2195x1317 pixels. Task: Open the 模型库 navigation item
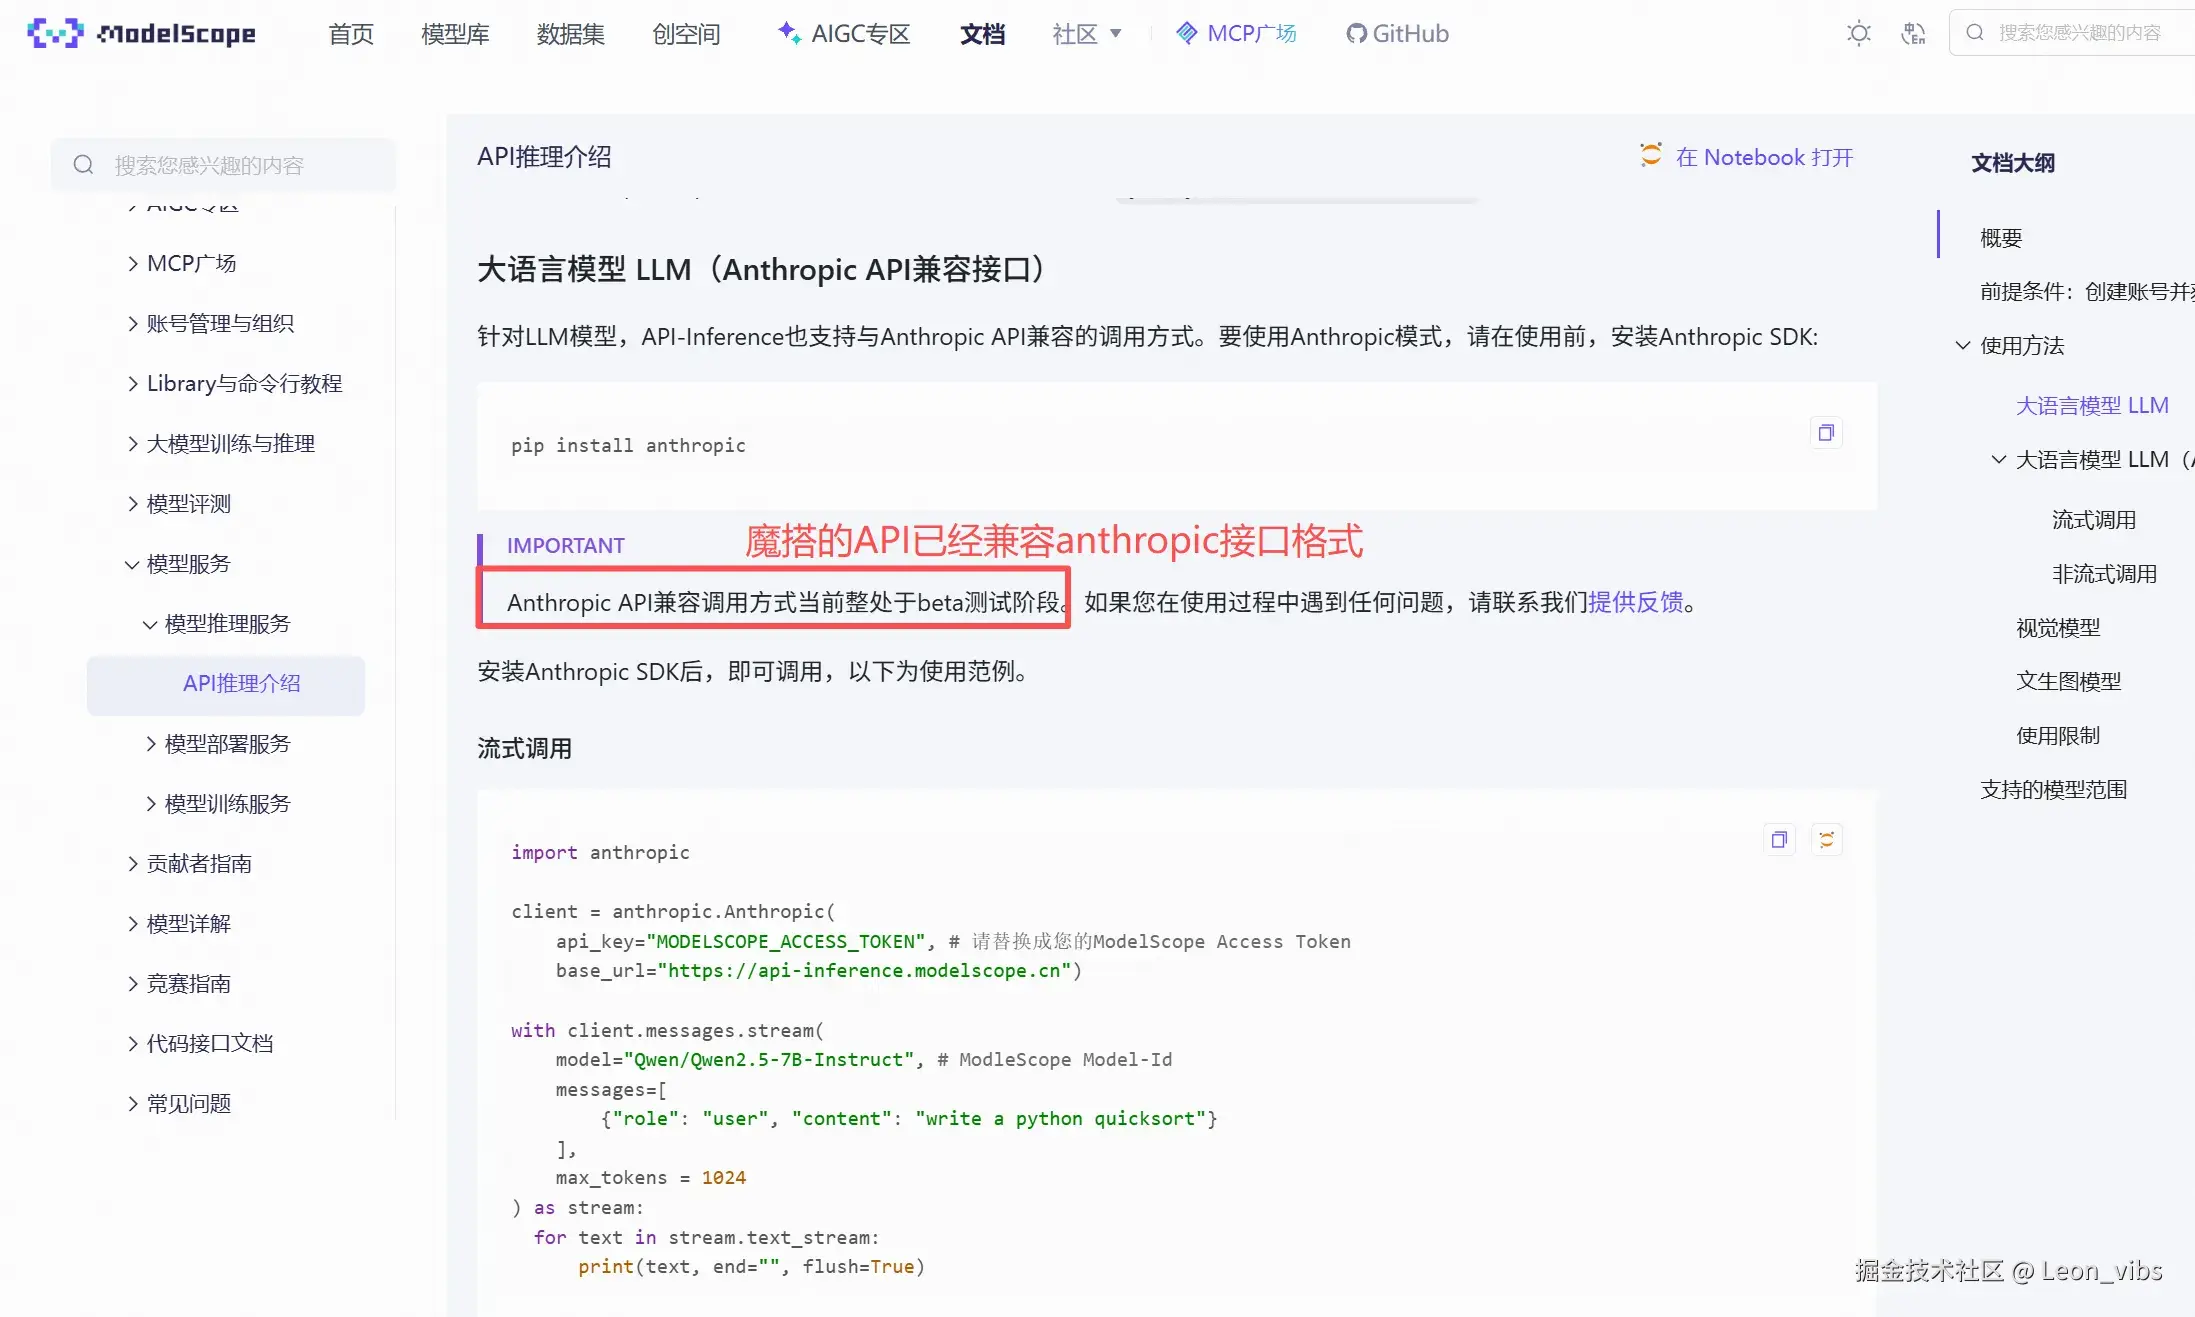[455, 34]
